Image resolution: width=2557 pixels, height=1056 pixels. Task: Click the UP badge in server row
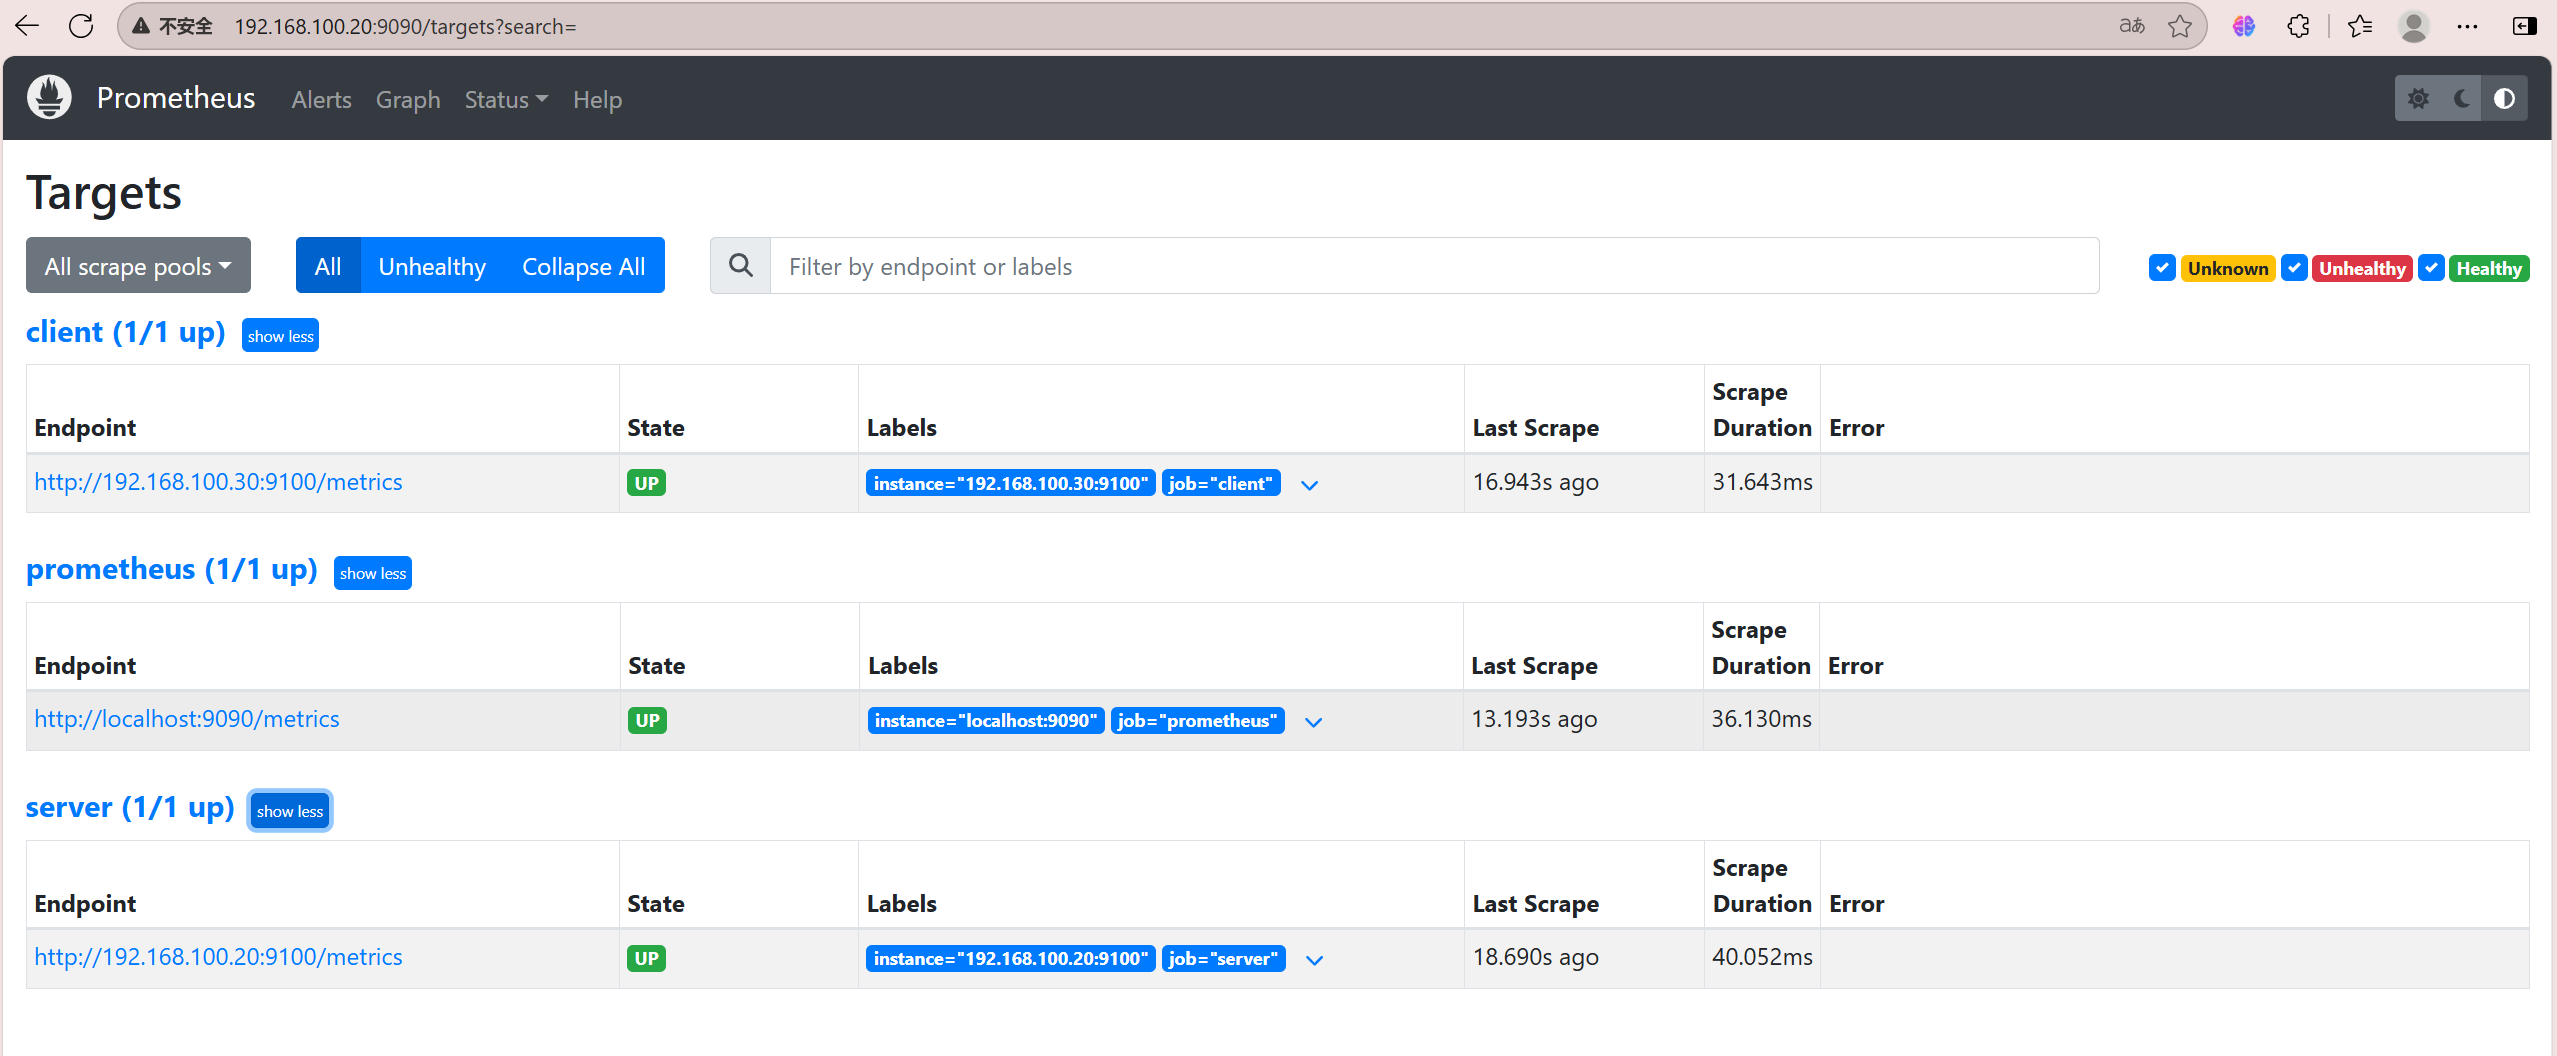[x=647, y=958]
